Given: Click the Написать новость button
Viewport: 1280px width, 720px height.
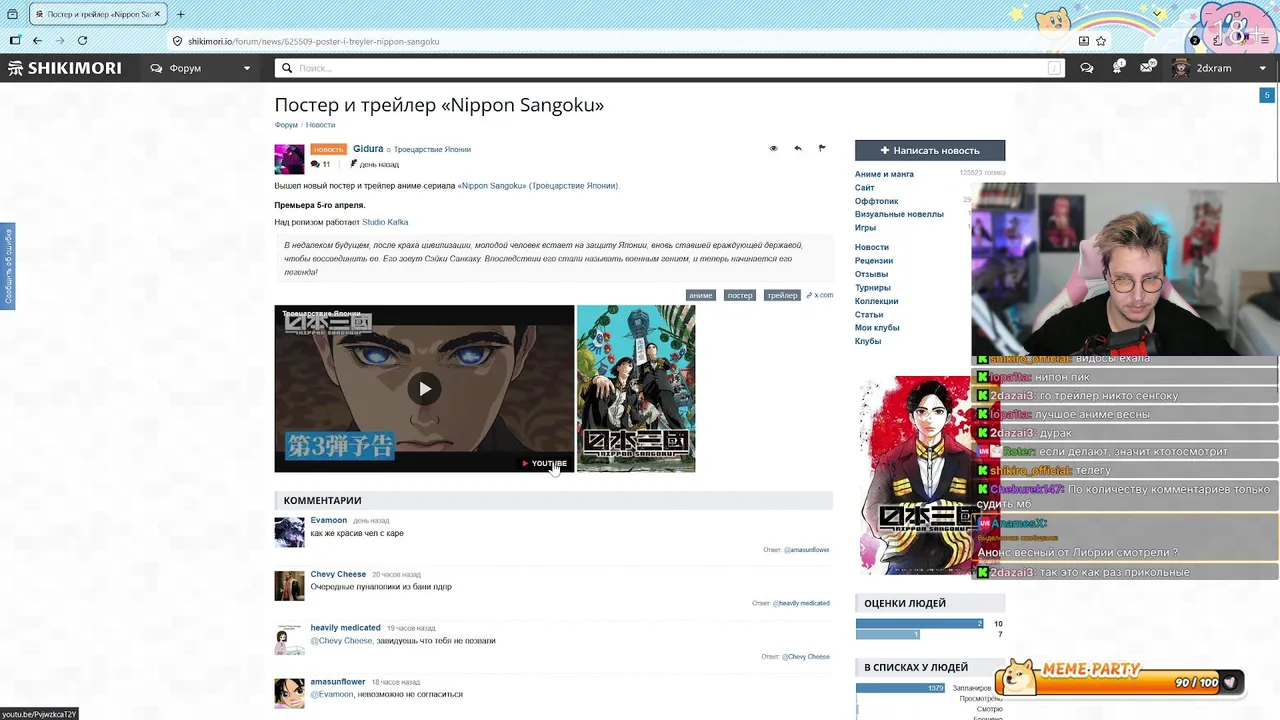Looking at the screenshot, I should tap(930, 150).
